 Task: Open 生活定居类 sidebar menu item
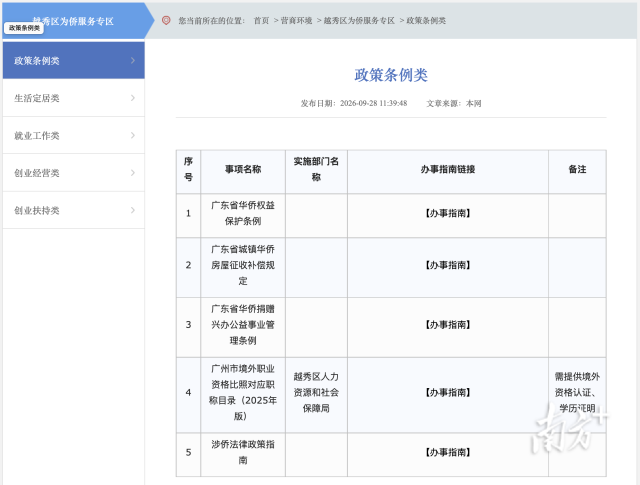pos(73,98)
